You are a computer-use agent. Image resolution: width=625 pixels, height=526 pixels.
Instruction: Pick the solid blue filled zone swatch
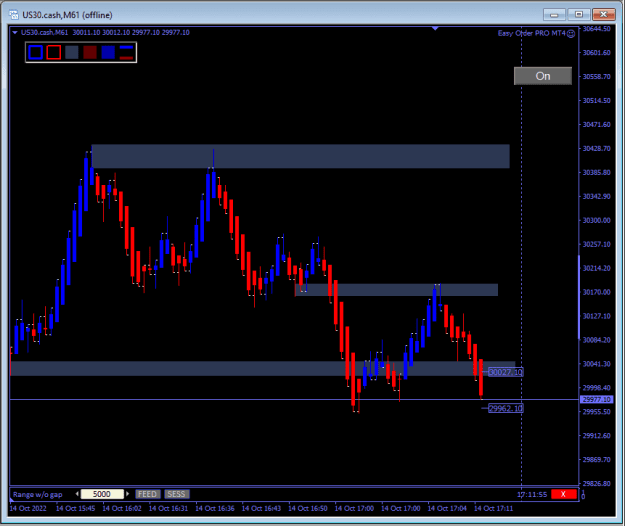pos(108,52)
